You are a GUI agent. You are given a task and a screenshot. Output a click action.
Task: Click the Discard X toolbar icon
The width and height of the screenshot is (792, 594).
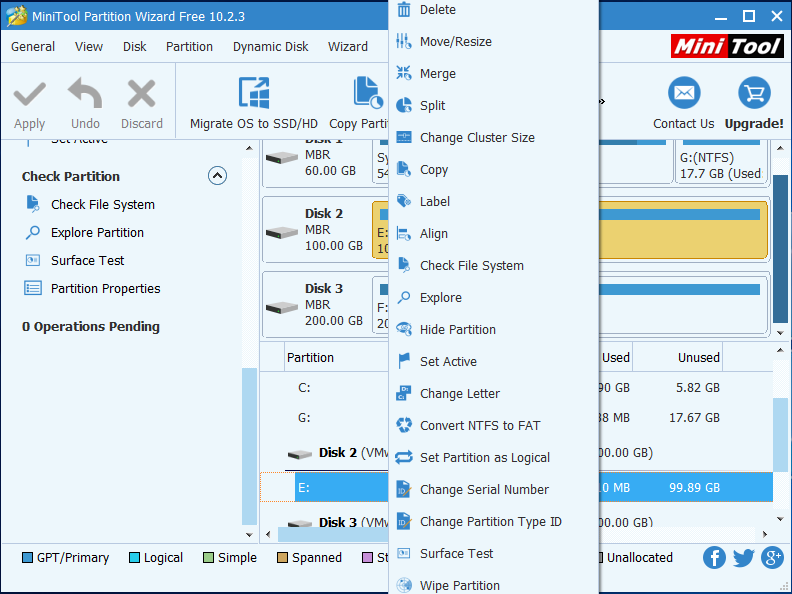(x=141, y=93)
